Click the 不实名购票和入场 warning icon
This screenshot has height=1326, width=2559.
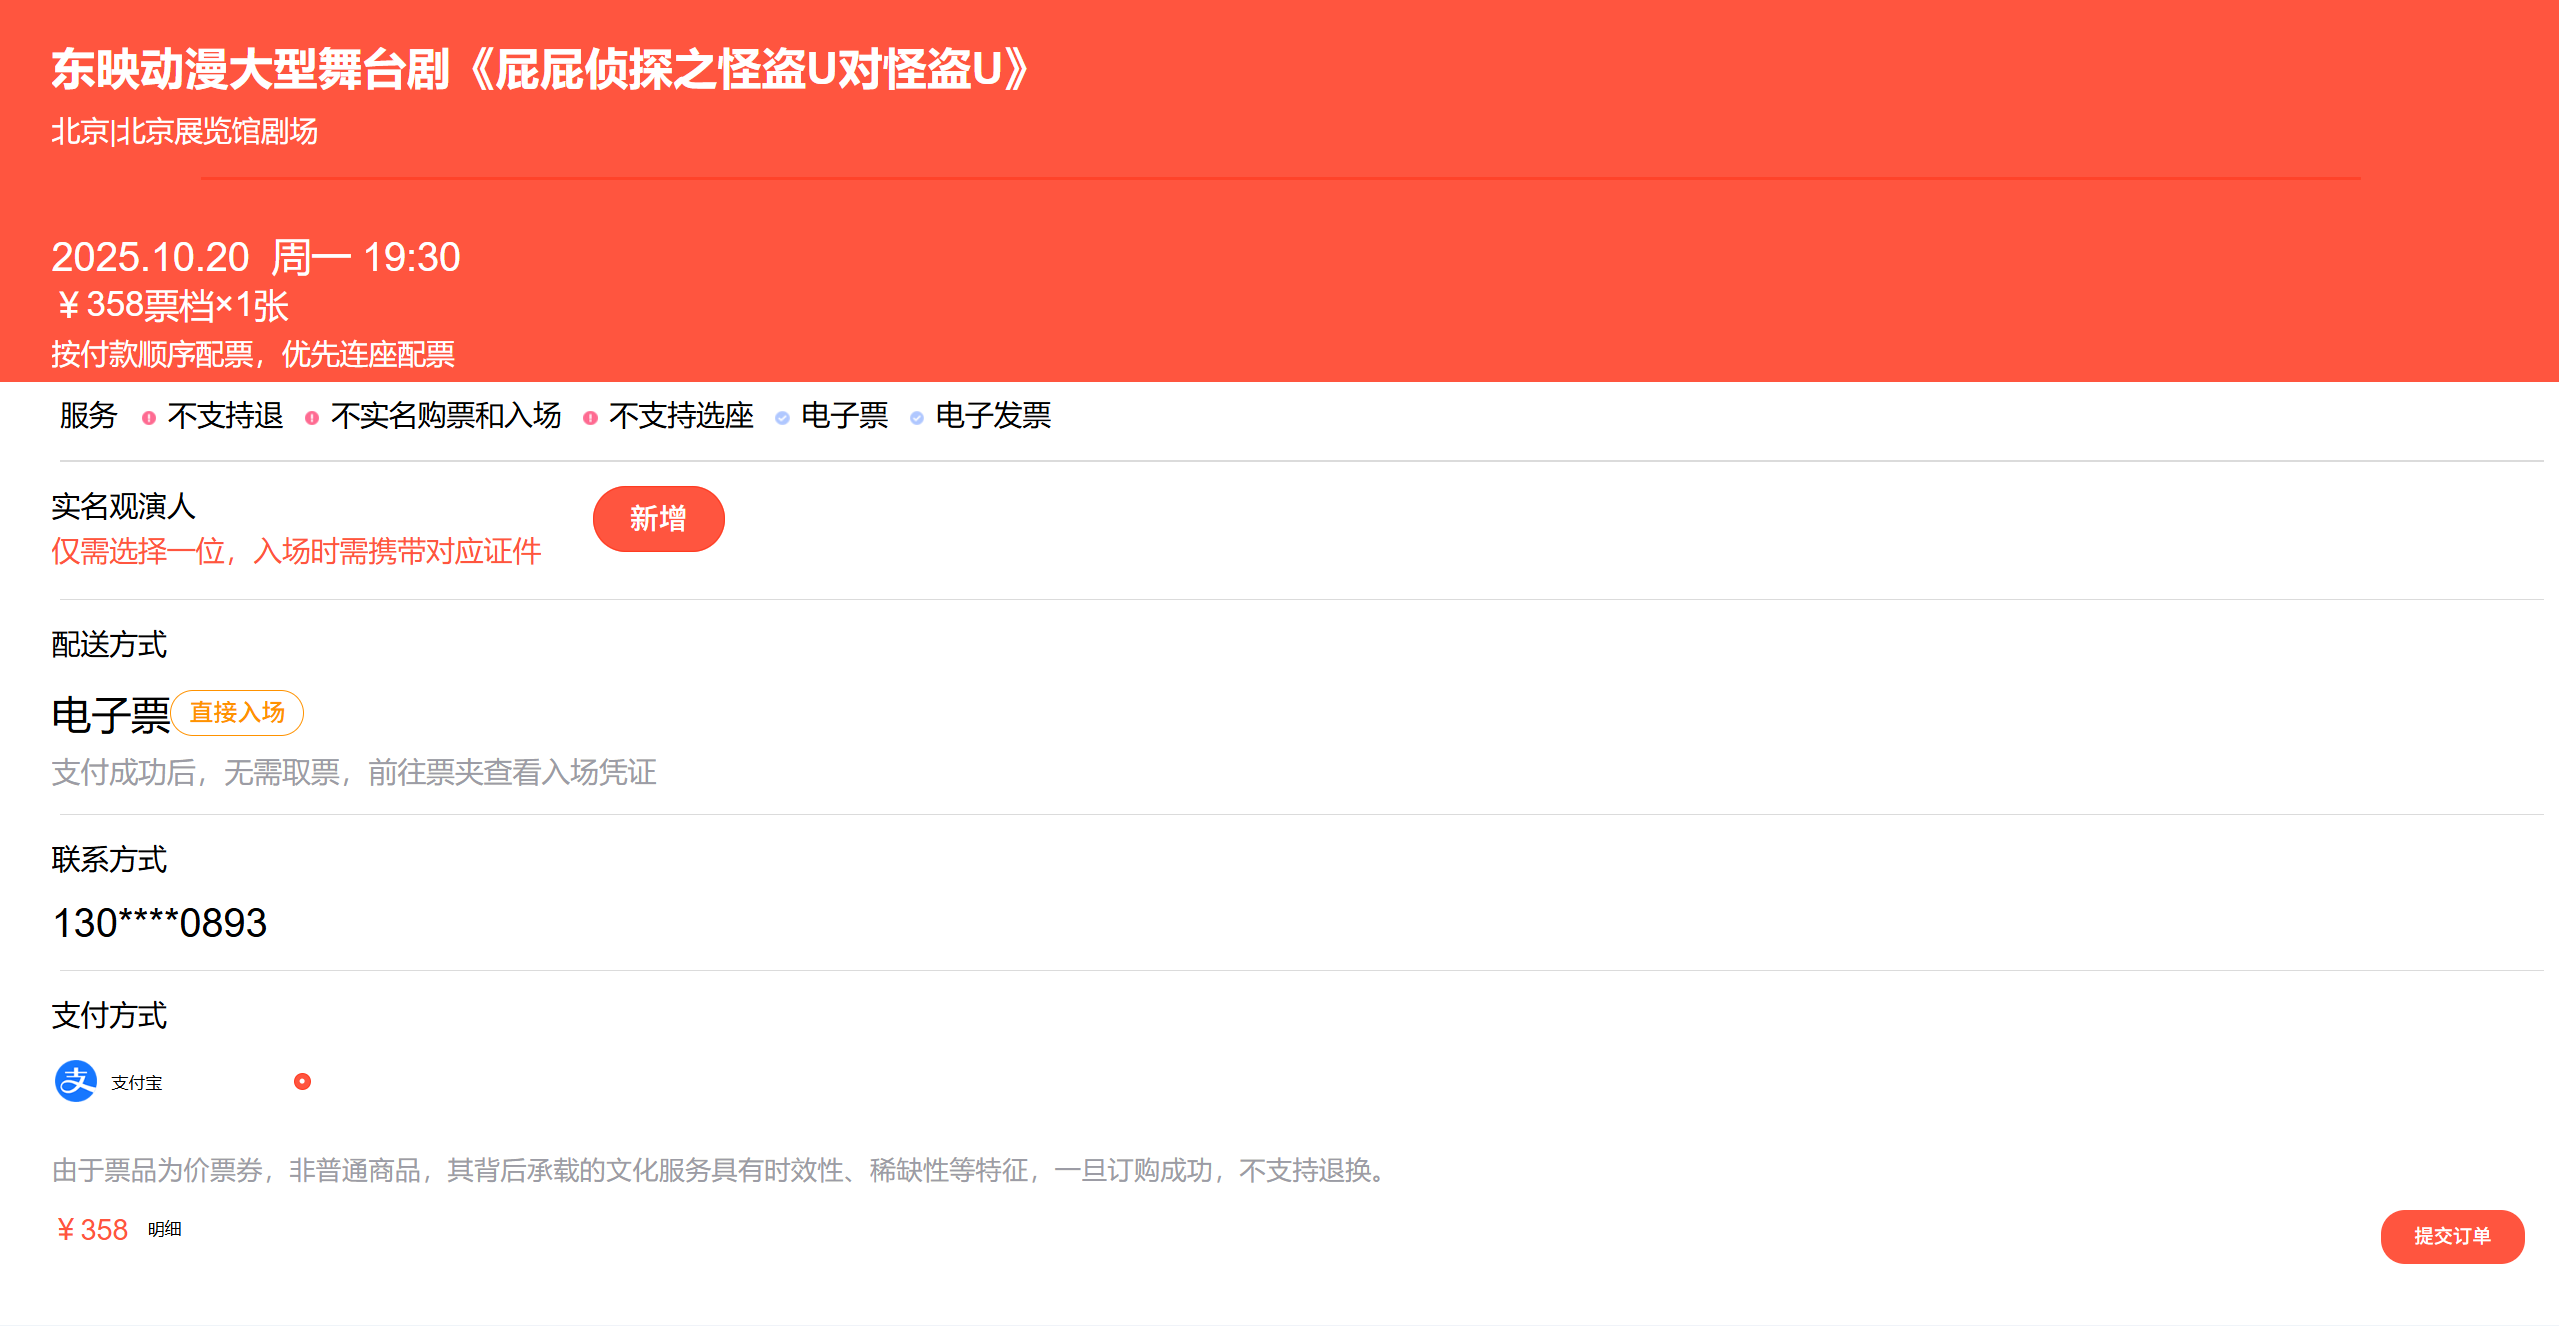pyautogui.click(x=312, y=418)
